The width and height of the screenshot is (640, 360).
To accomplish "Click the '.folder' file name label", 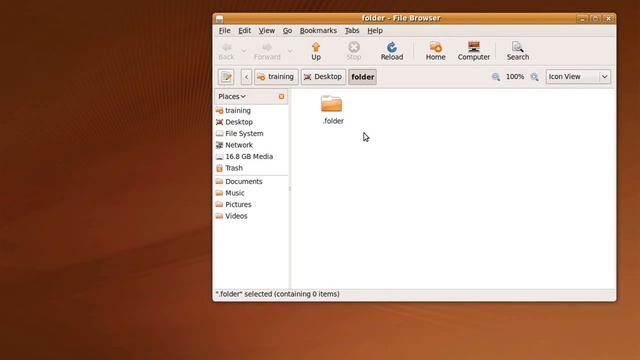I will pos(333,121).
